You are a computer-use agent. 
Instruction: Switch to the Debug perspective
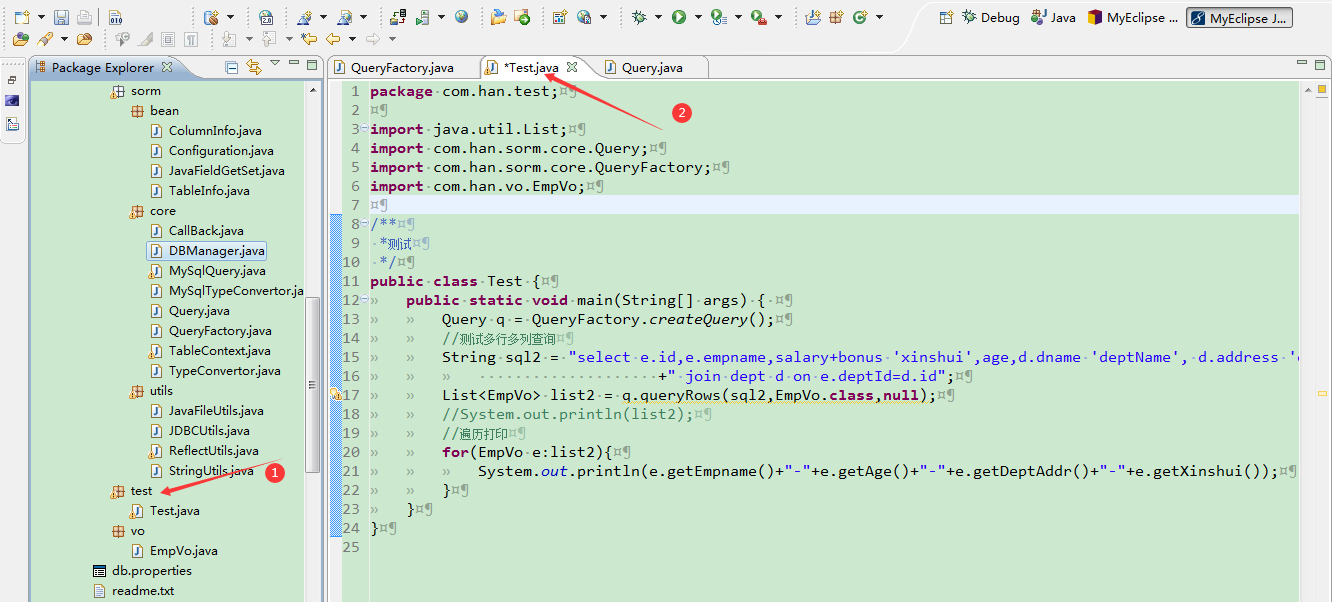[991, 18]
